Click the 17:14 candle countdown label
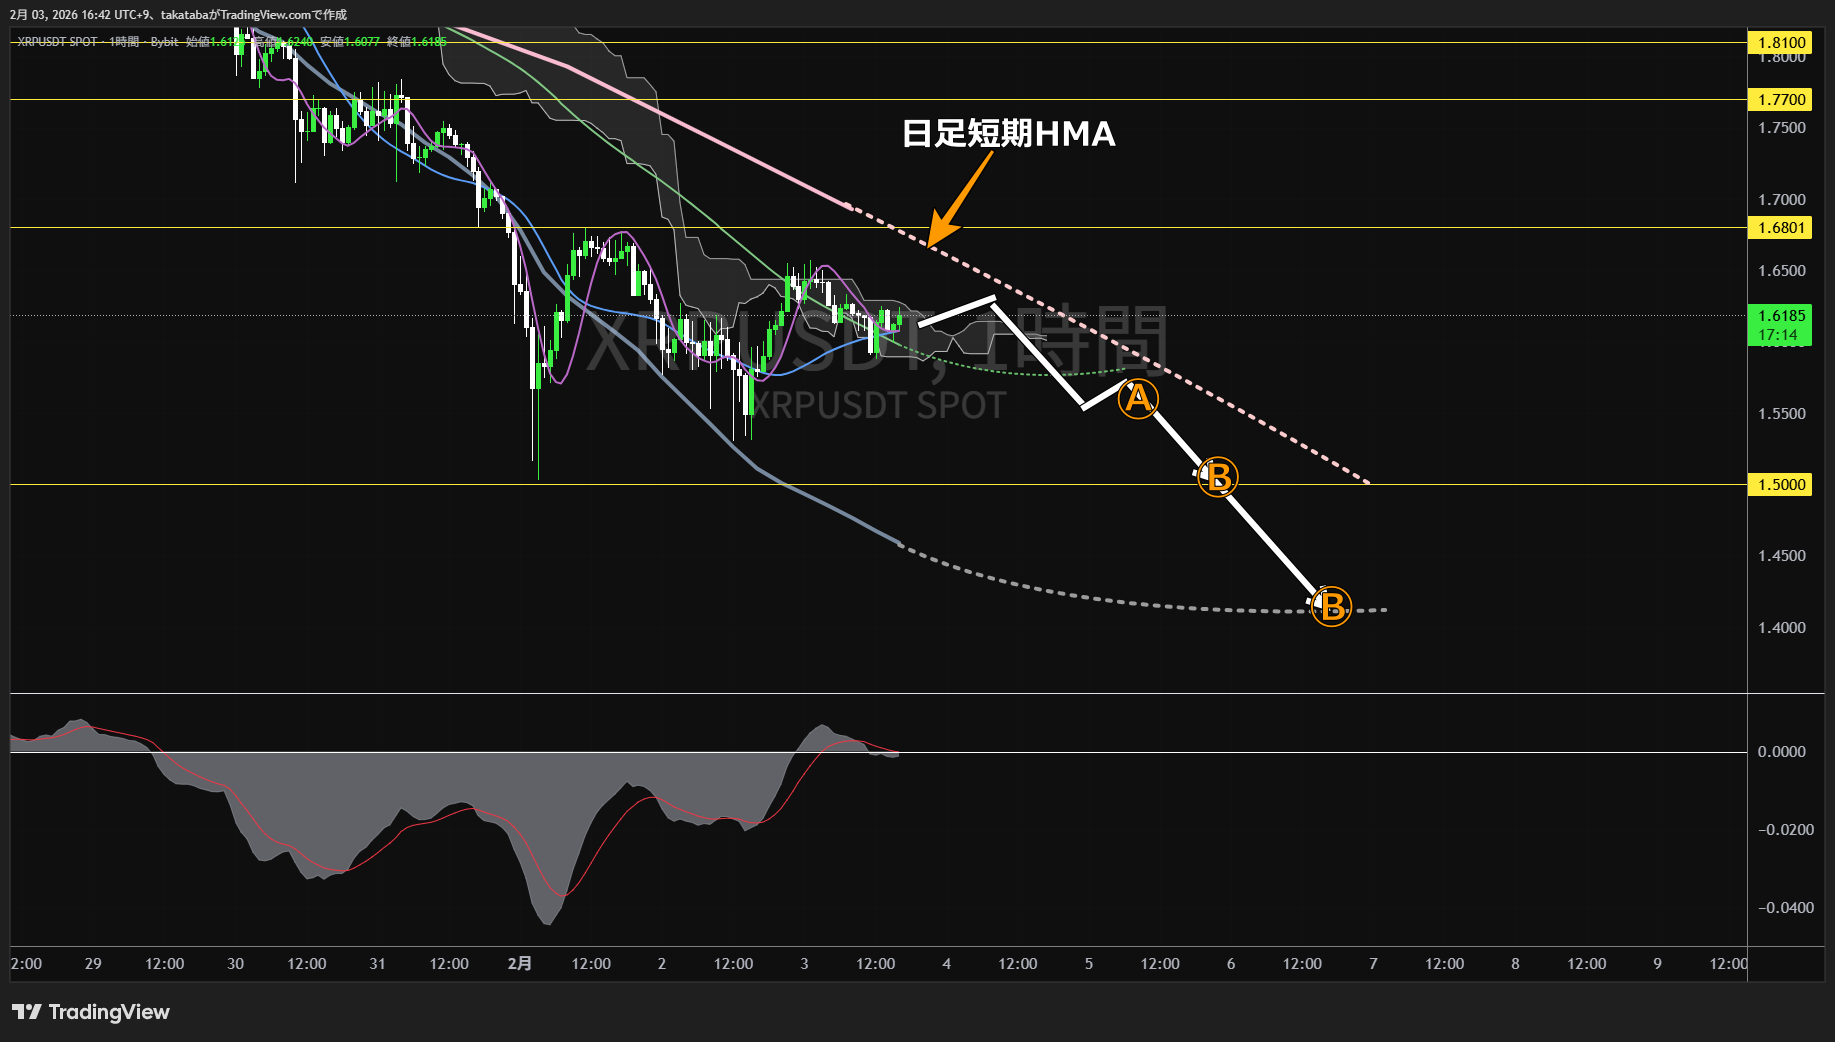Image resolution: width=1835 pixels, height=1042 pixels. 1778,335
